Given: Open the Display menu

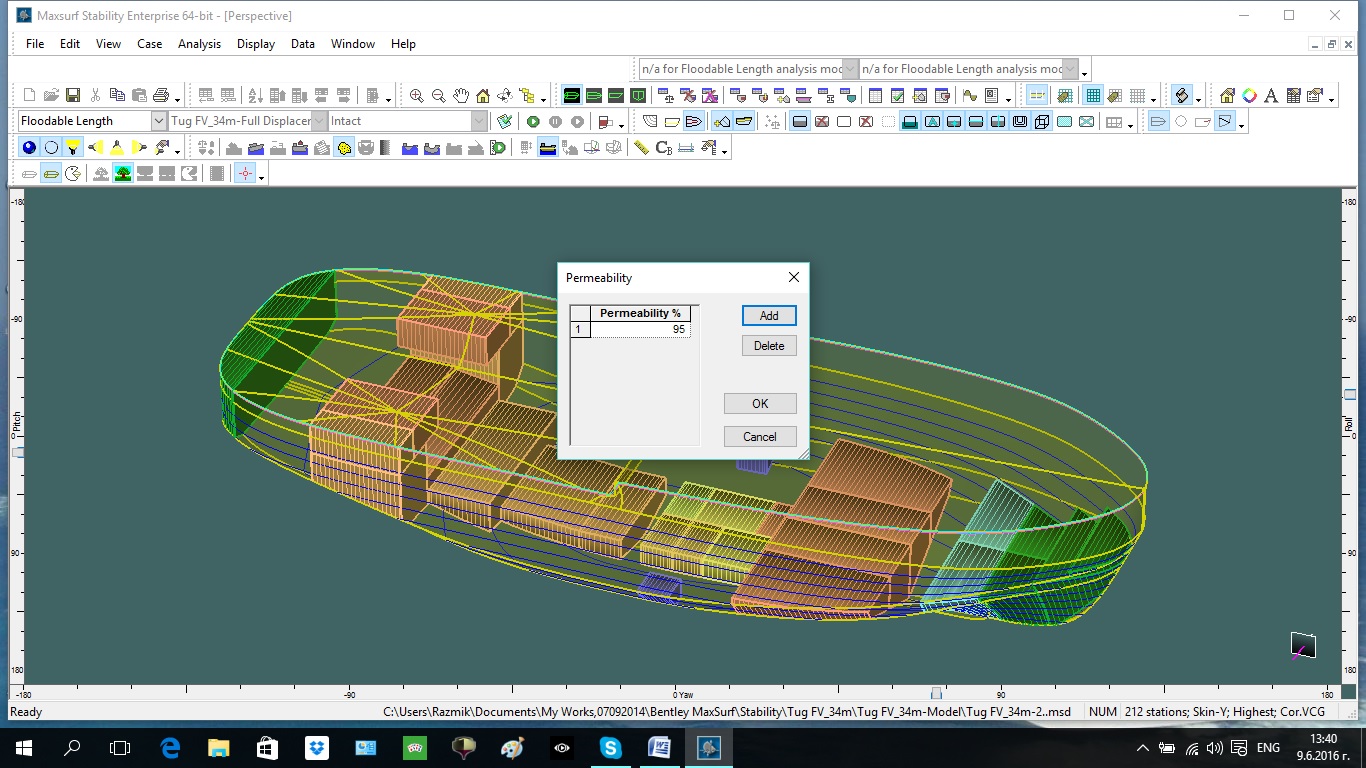Looking at the screenshot, I should tap(256, 44).
